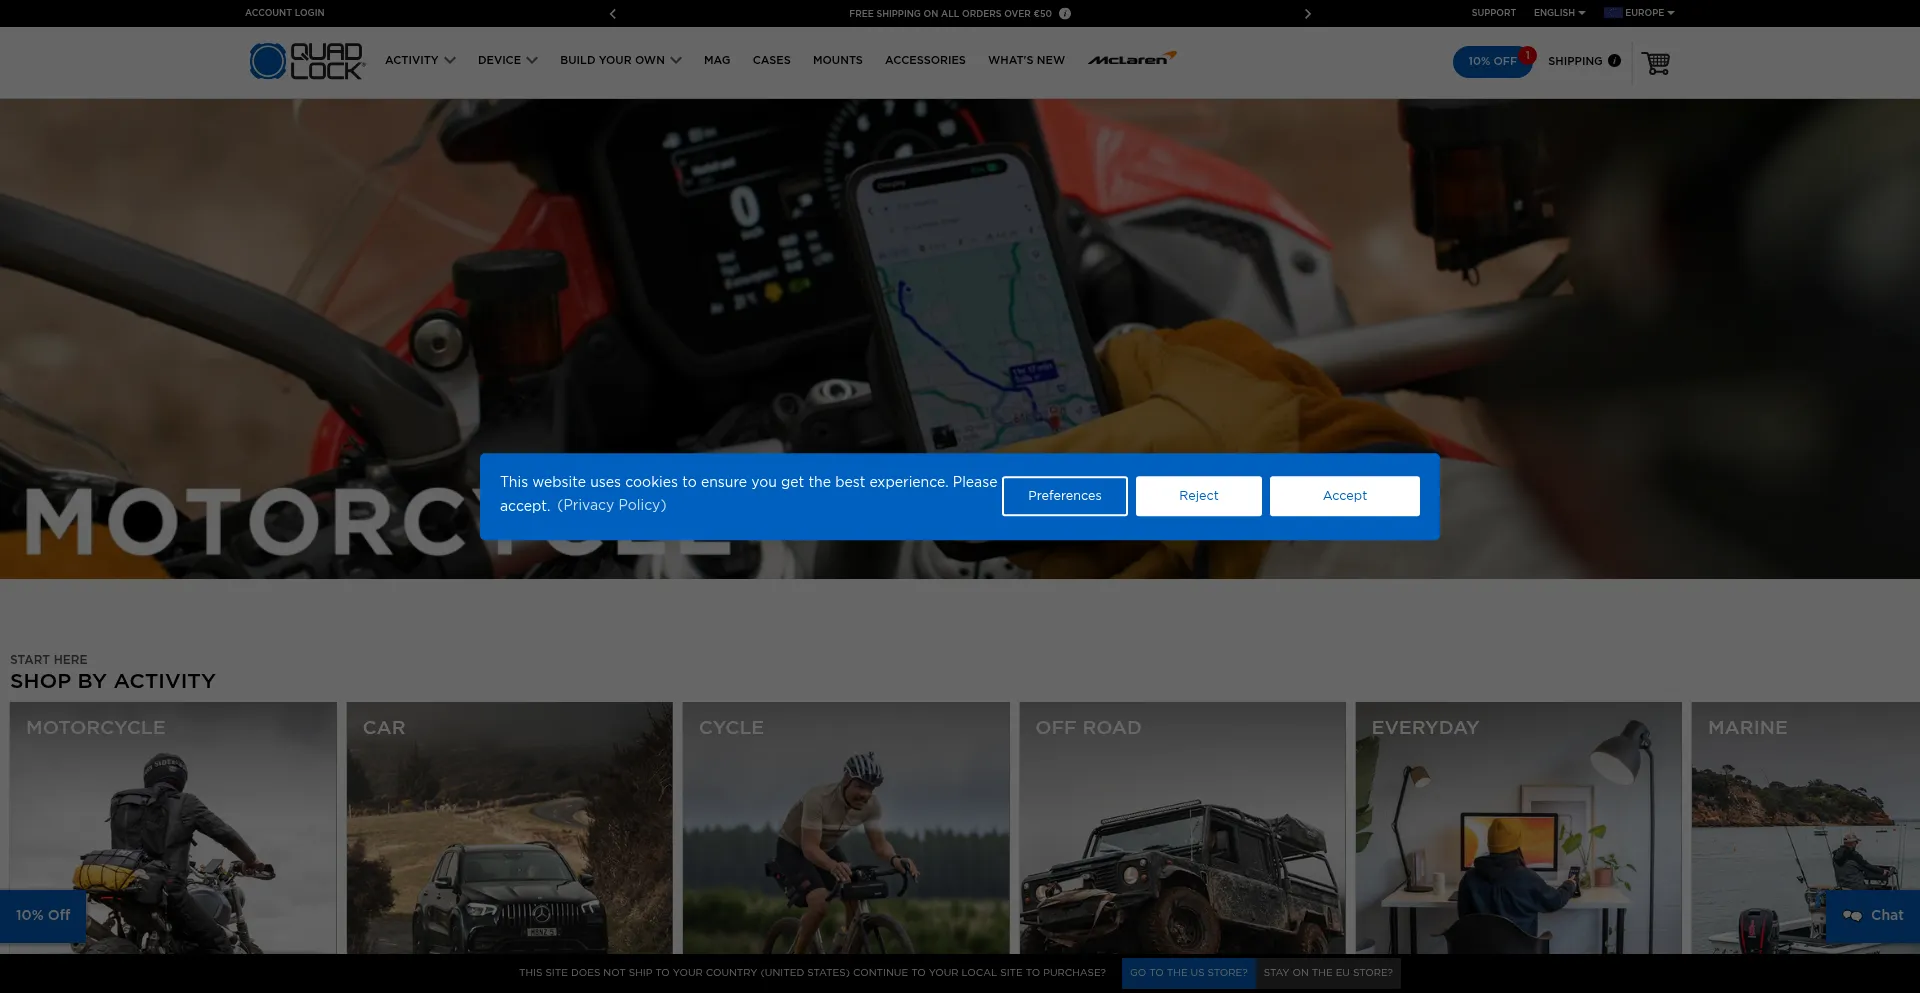This screenshot has height=993, width=1920.
Task: Click the free shipping info icon
Action: point(1065,14)
